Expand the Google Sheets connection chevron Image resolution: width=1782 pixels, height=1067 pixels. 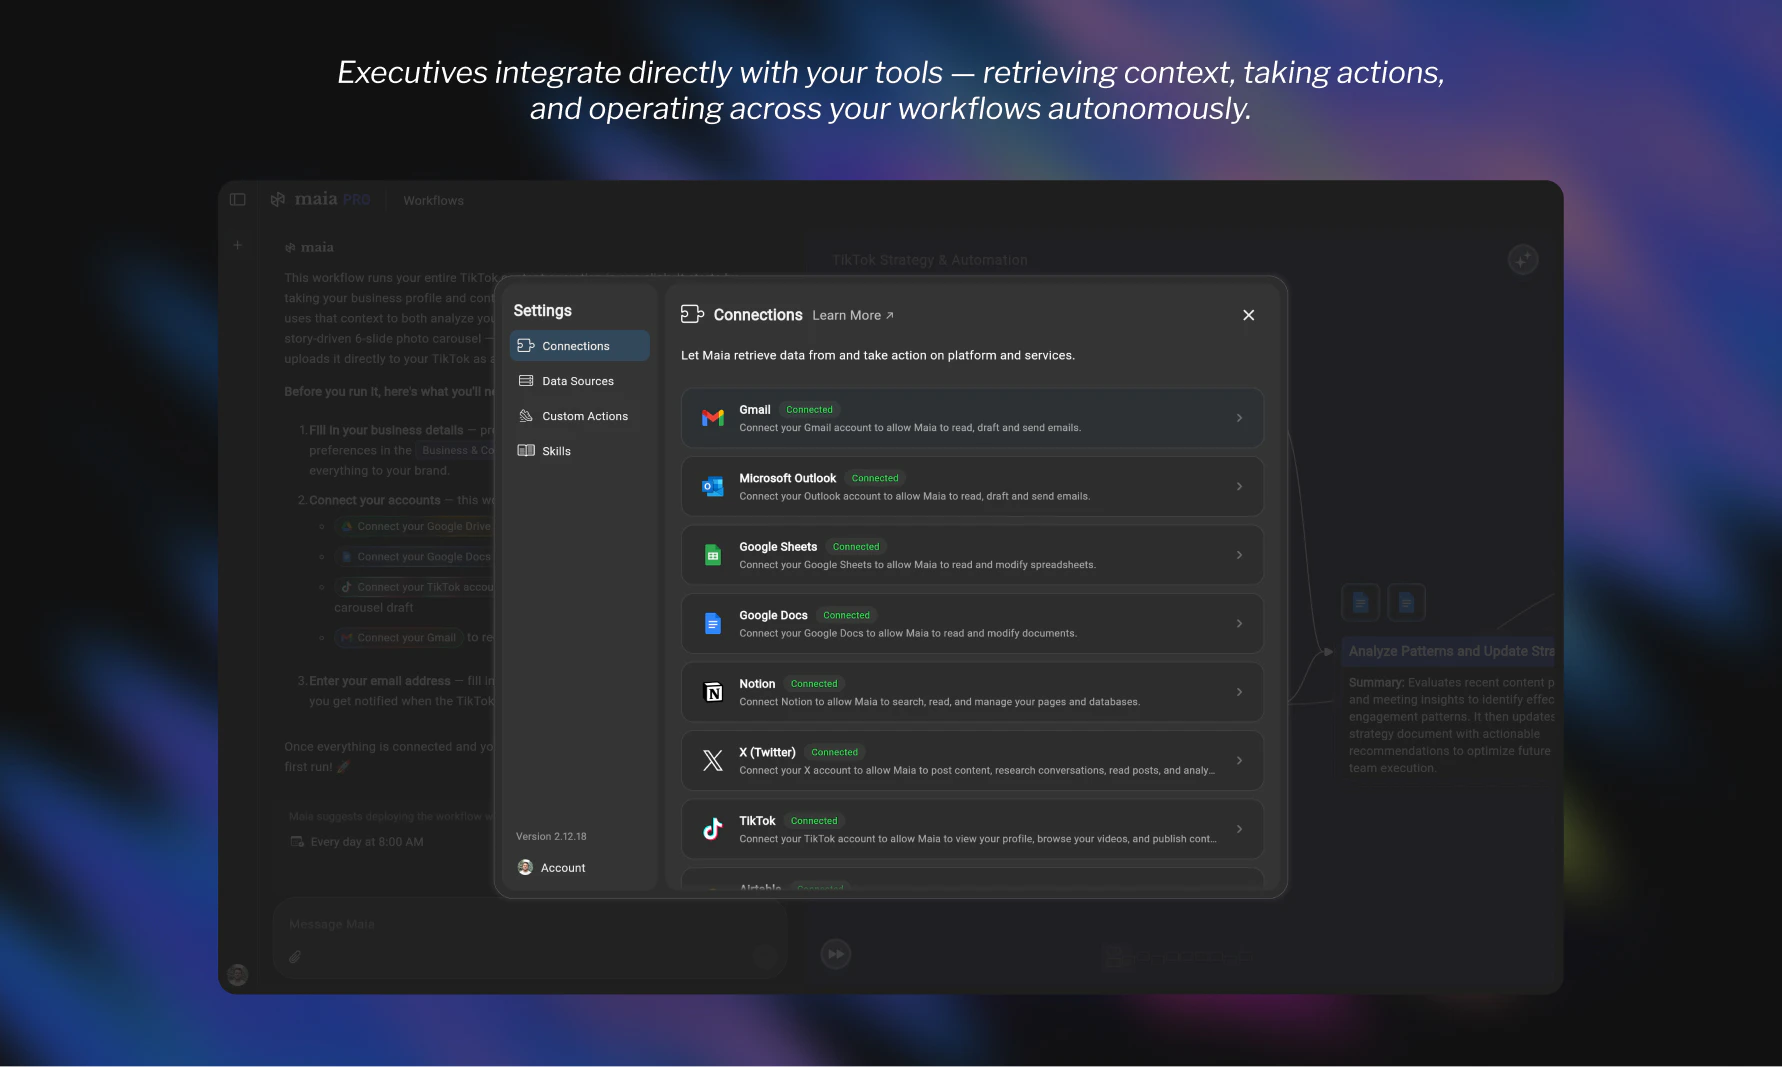(x=1239, y=555)
